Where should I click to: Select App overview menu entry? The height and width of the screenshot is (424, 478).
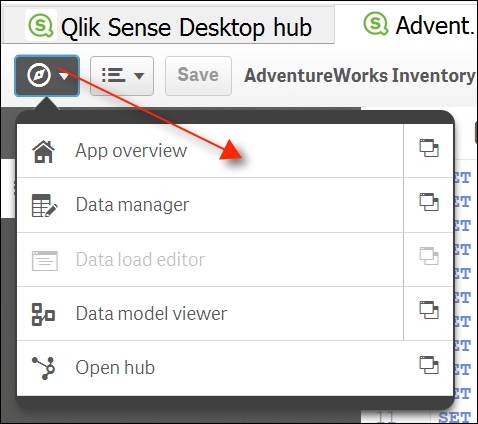210,151
